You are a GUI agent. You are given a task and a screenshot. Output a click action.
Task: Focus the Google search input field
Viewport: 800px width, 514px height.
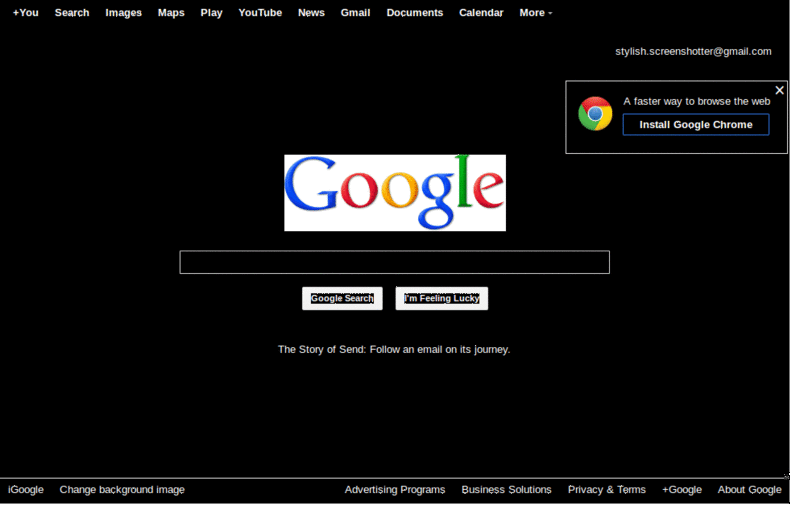[394, 262]
